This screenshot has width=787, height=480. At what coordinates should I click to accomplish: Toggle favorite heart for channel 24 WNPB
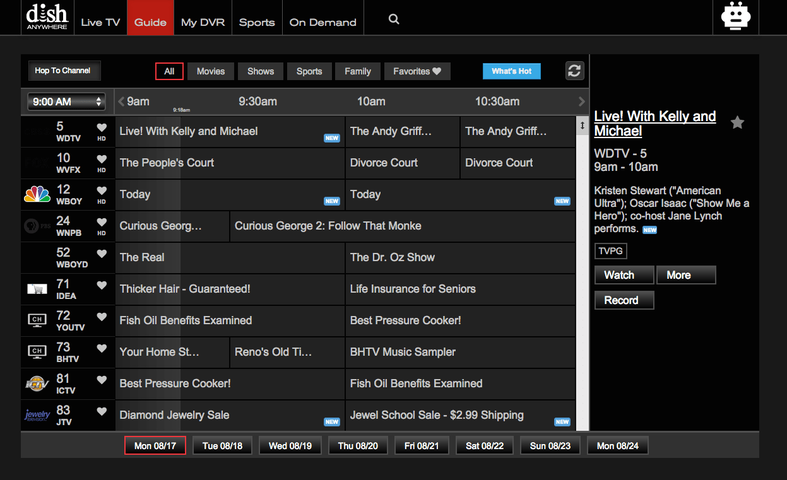point(101,222)
